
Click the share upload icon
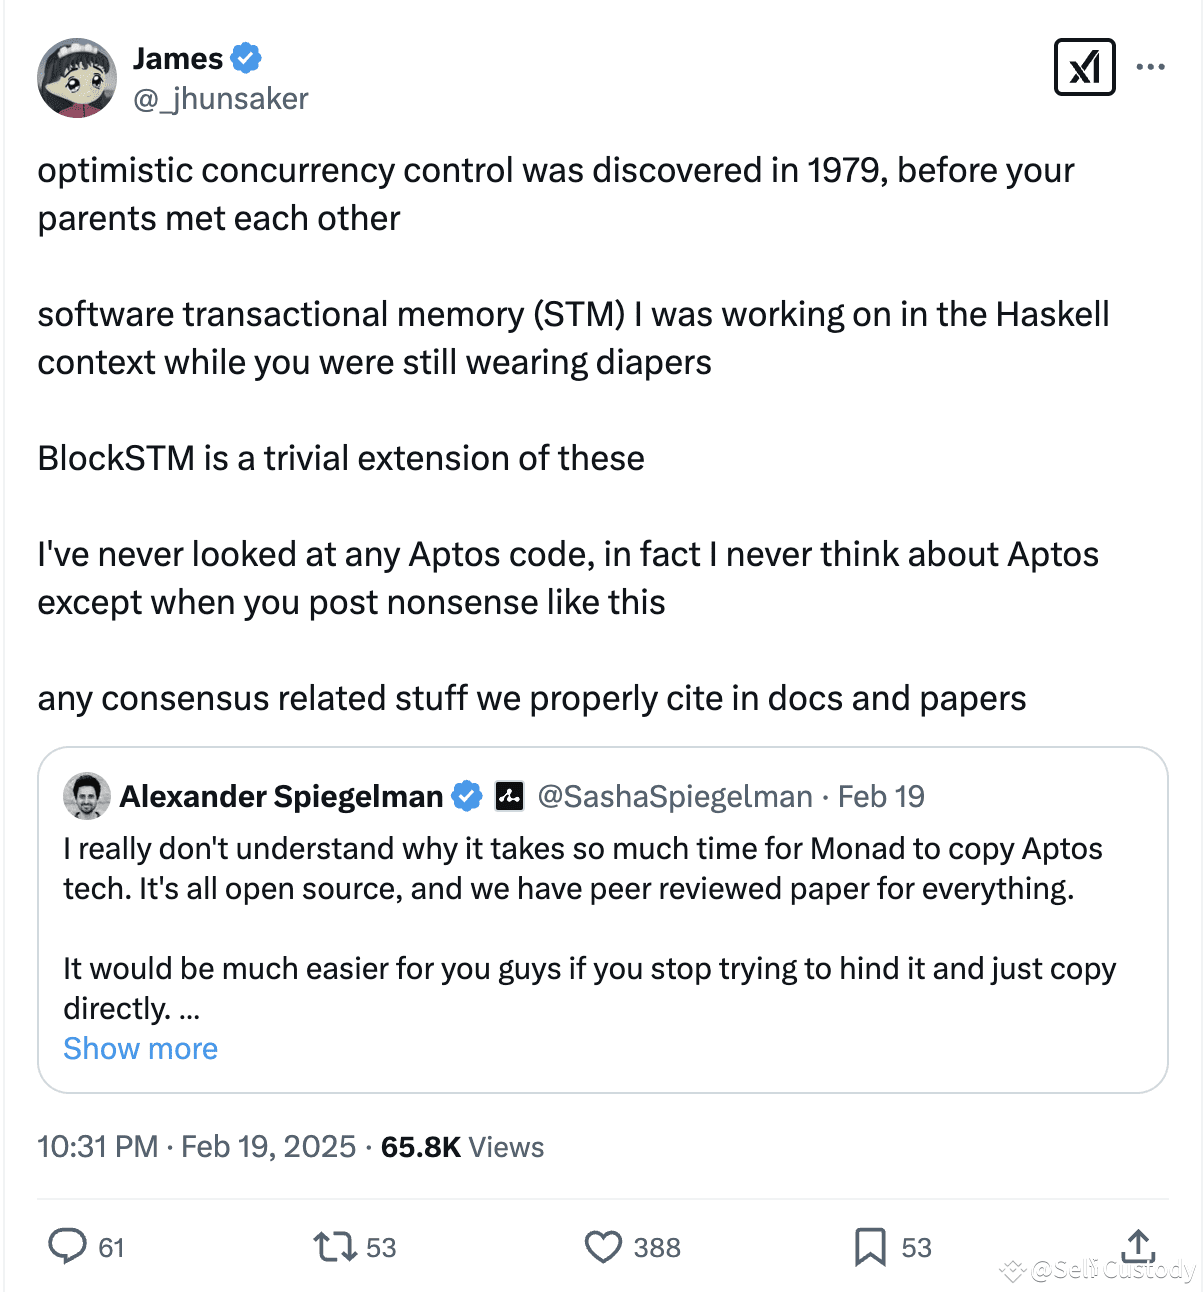[x=1139, y=1246]
